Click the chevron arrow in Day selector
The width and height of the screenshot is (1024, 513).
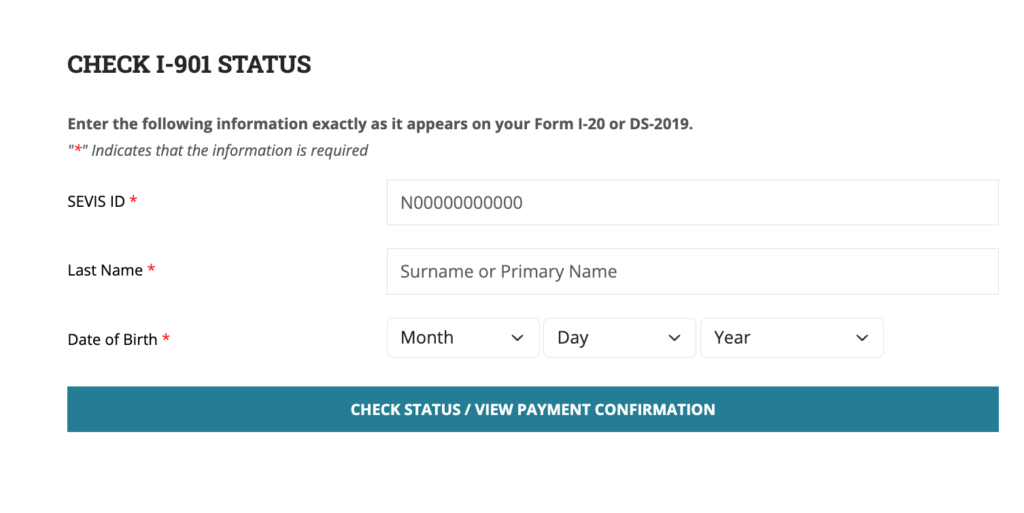(674, 338)
